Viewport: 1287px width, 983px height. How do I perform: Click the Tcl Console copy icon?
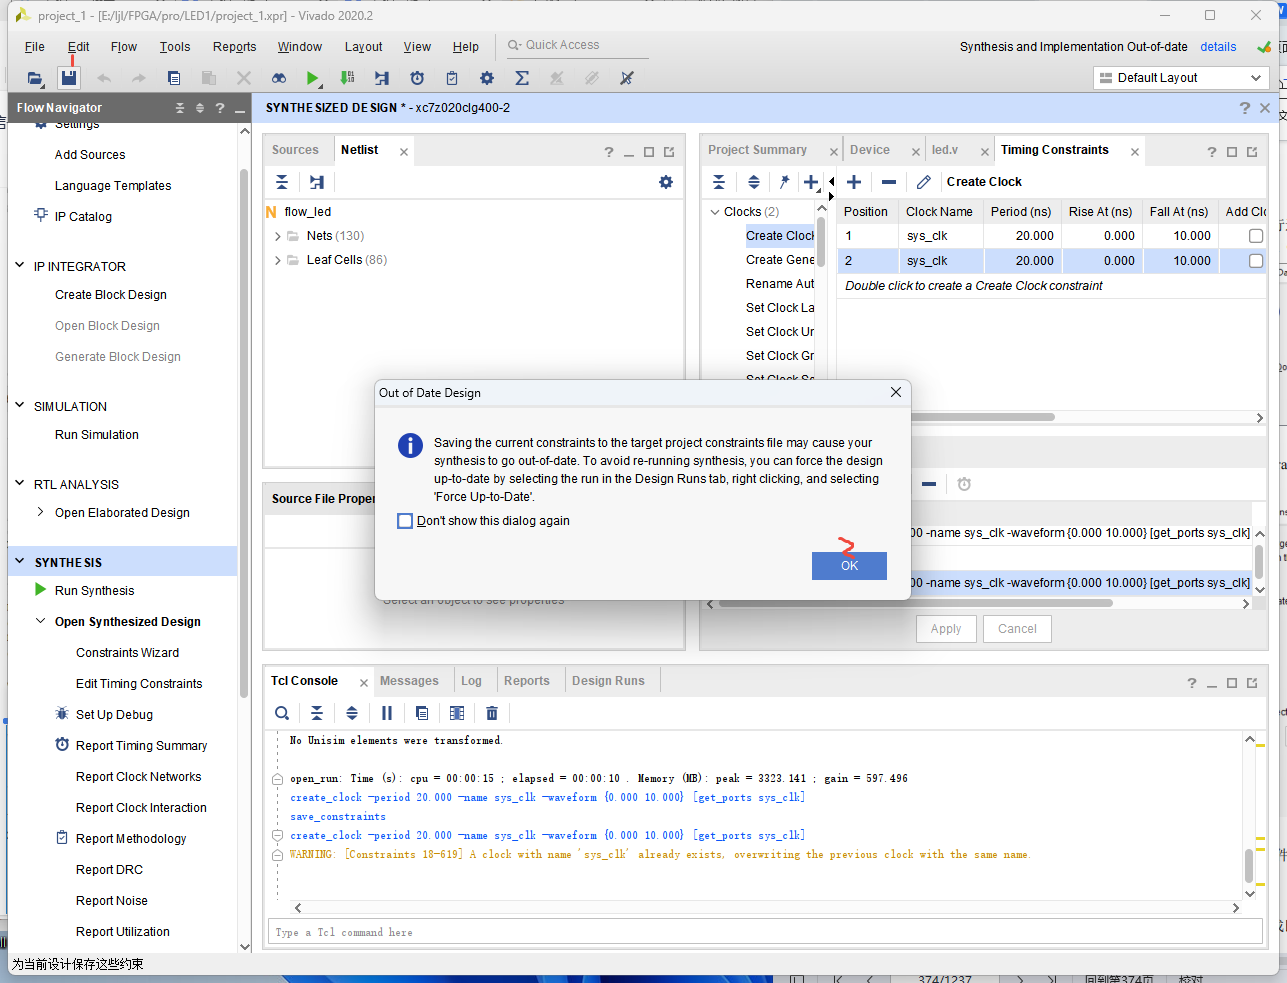[422, 713]
